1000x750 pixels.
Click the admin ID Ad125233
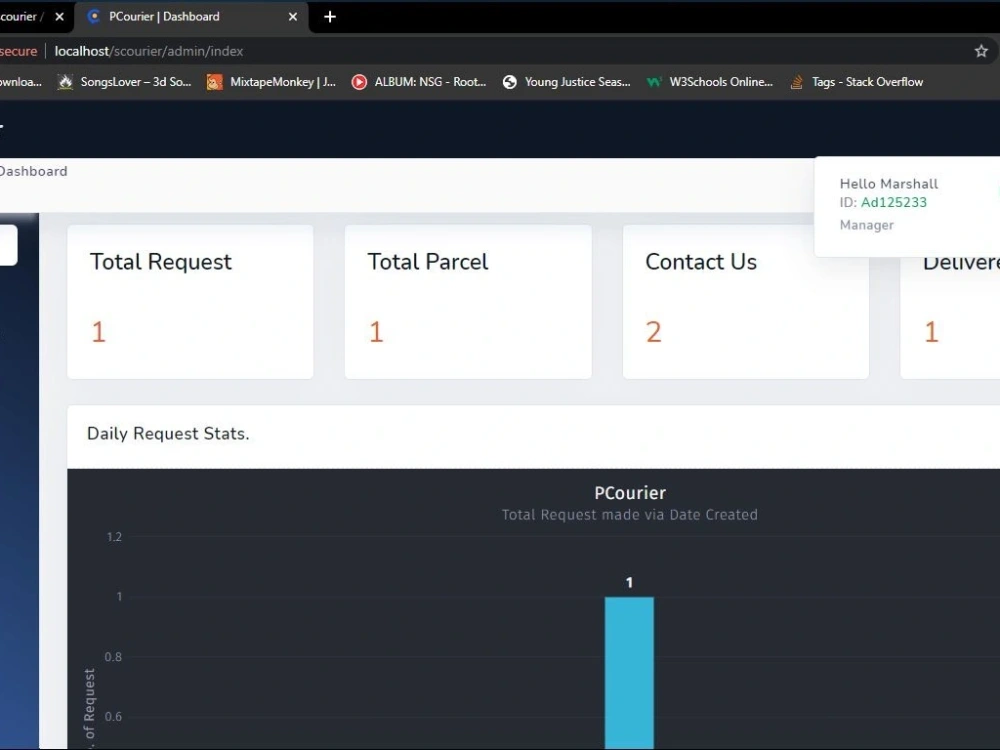(x=893, y=202)
